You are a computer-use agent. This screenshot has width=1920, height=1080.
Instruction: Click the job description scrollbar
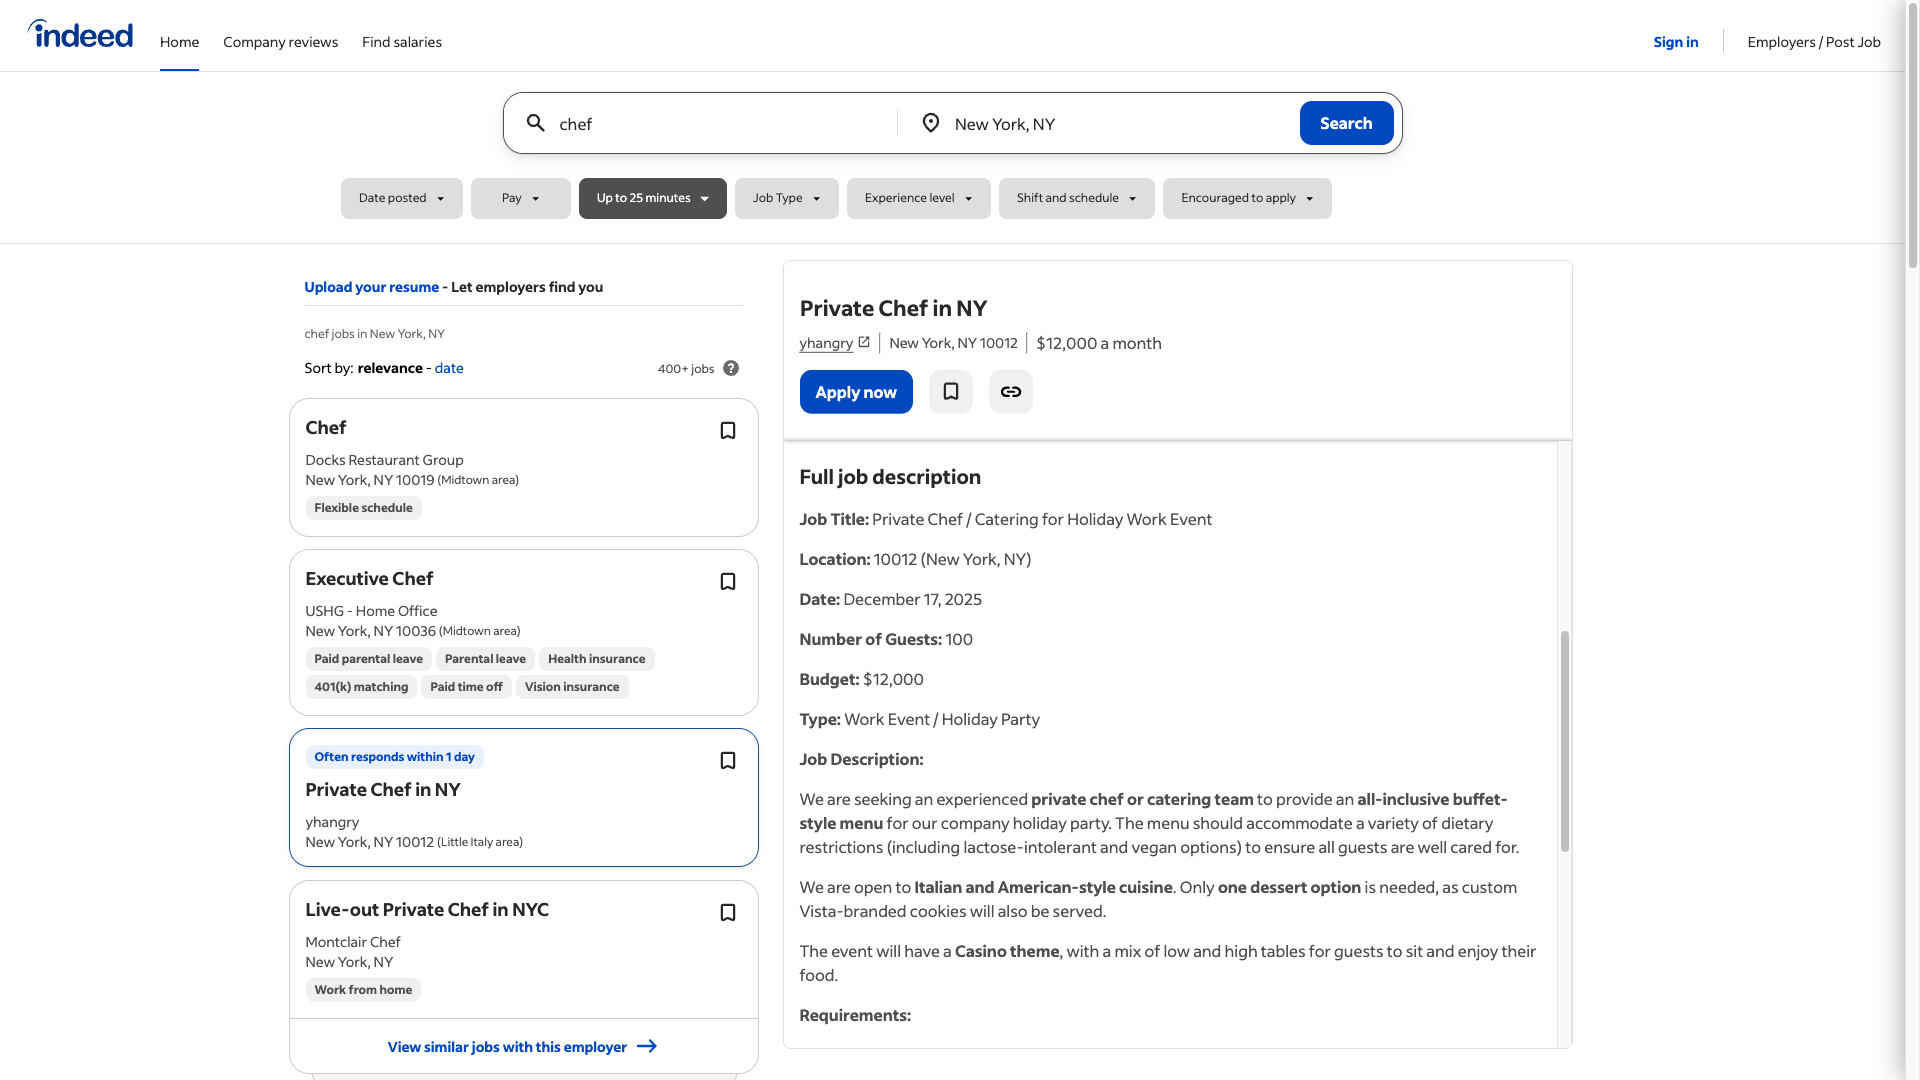[1564, 740]
